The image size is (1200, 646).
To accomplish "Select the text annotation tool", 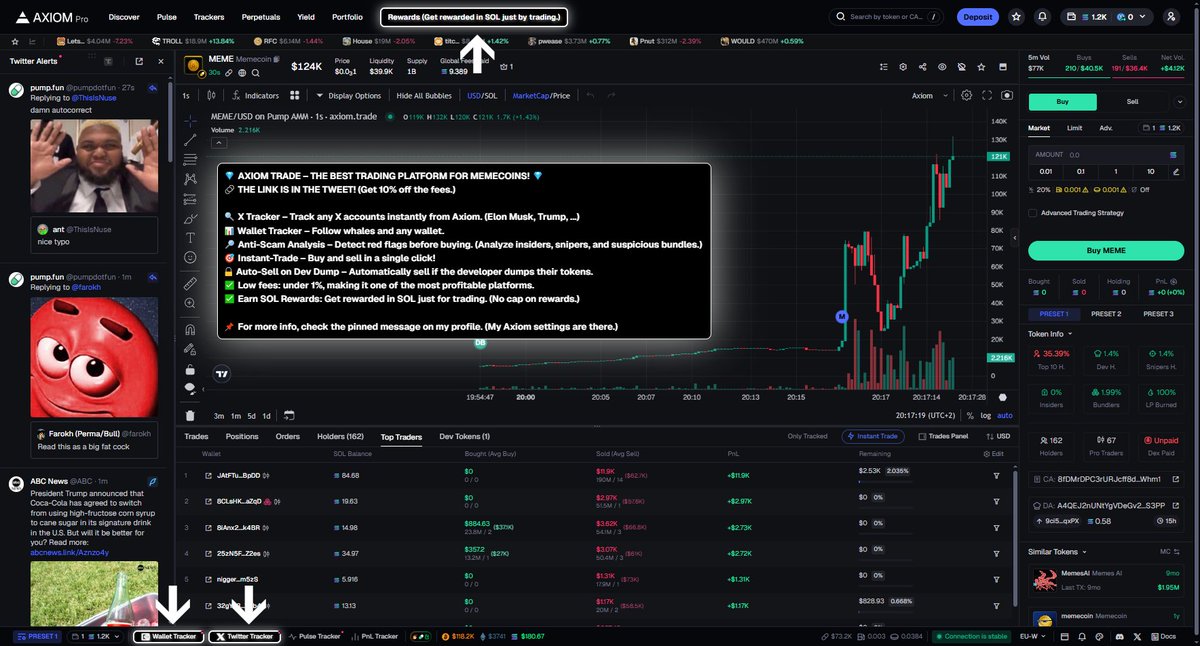I will 190,238.
